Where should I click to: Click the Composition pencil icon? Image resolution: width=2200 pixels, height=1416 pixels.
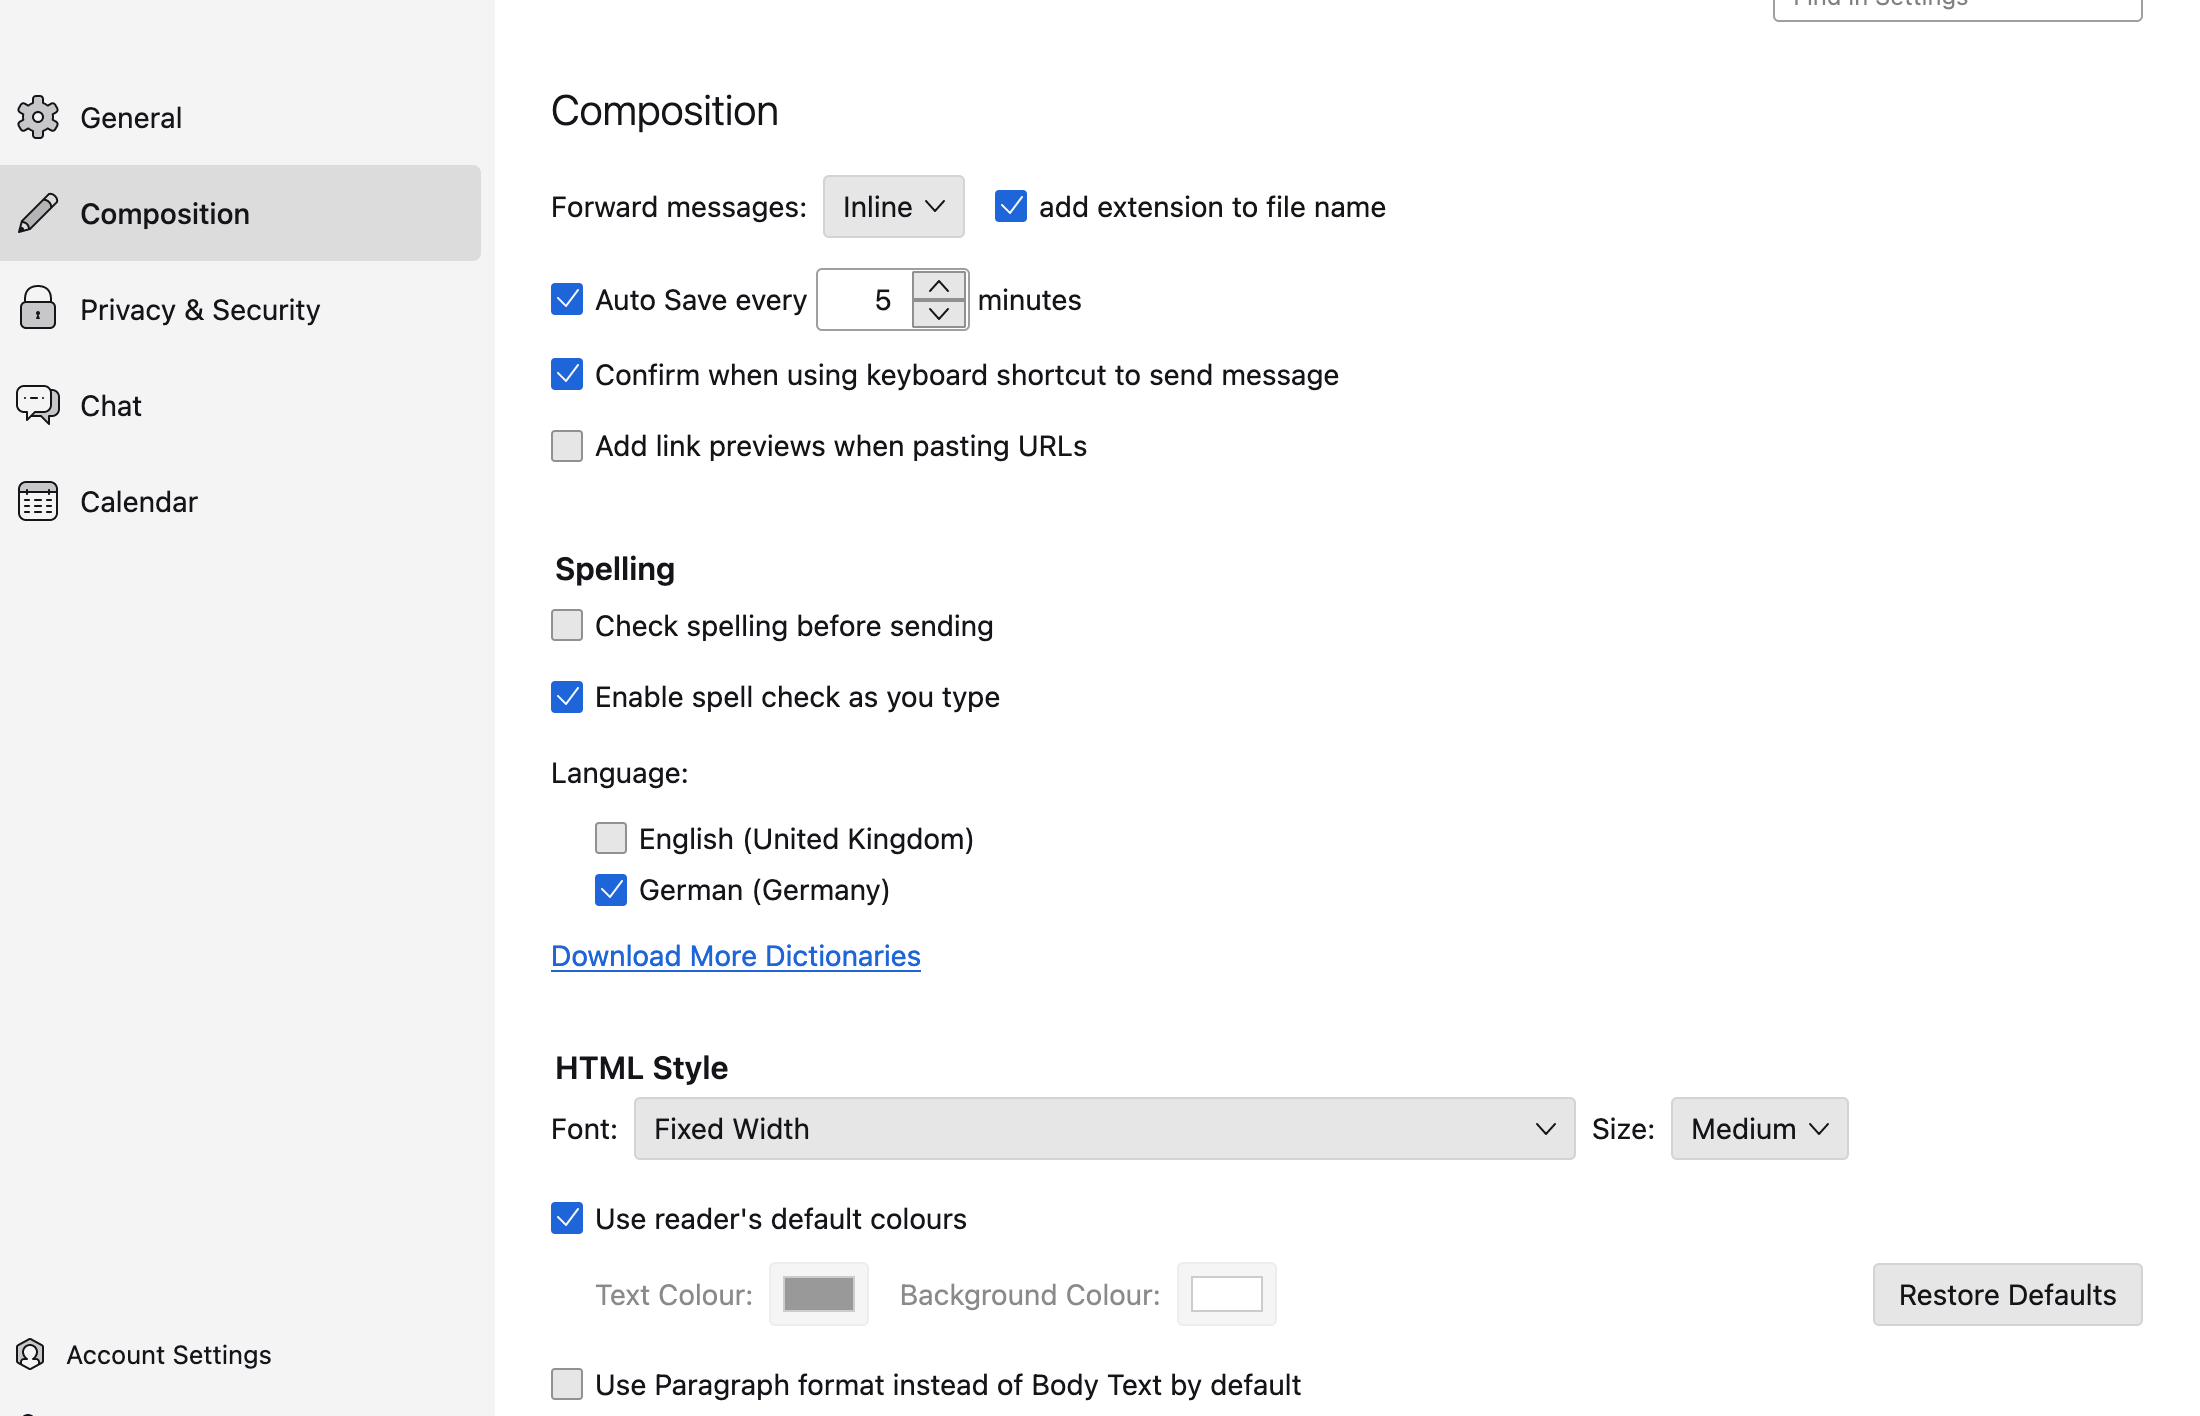tap(38, 213)
